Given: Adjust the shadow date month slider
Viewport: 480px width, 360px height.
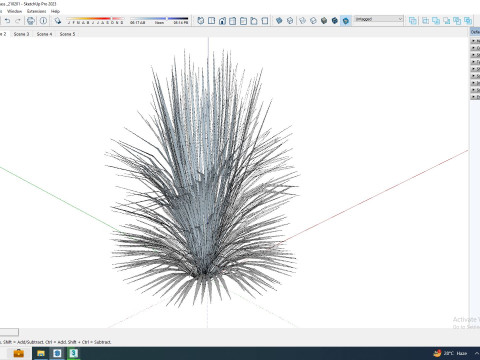Looking at the screenshot, I should click(x=95, y=18).
